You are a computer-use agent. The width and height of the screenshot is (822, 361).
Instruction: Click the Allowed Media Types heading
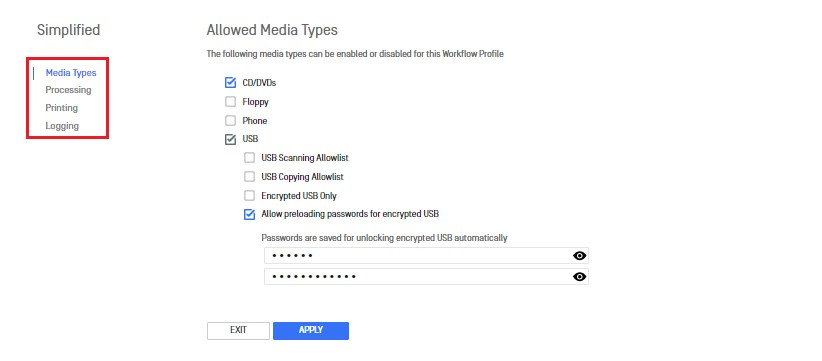(272, 30)
